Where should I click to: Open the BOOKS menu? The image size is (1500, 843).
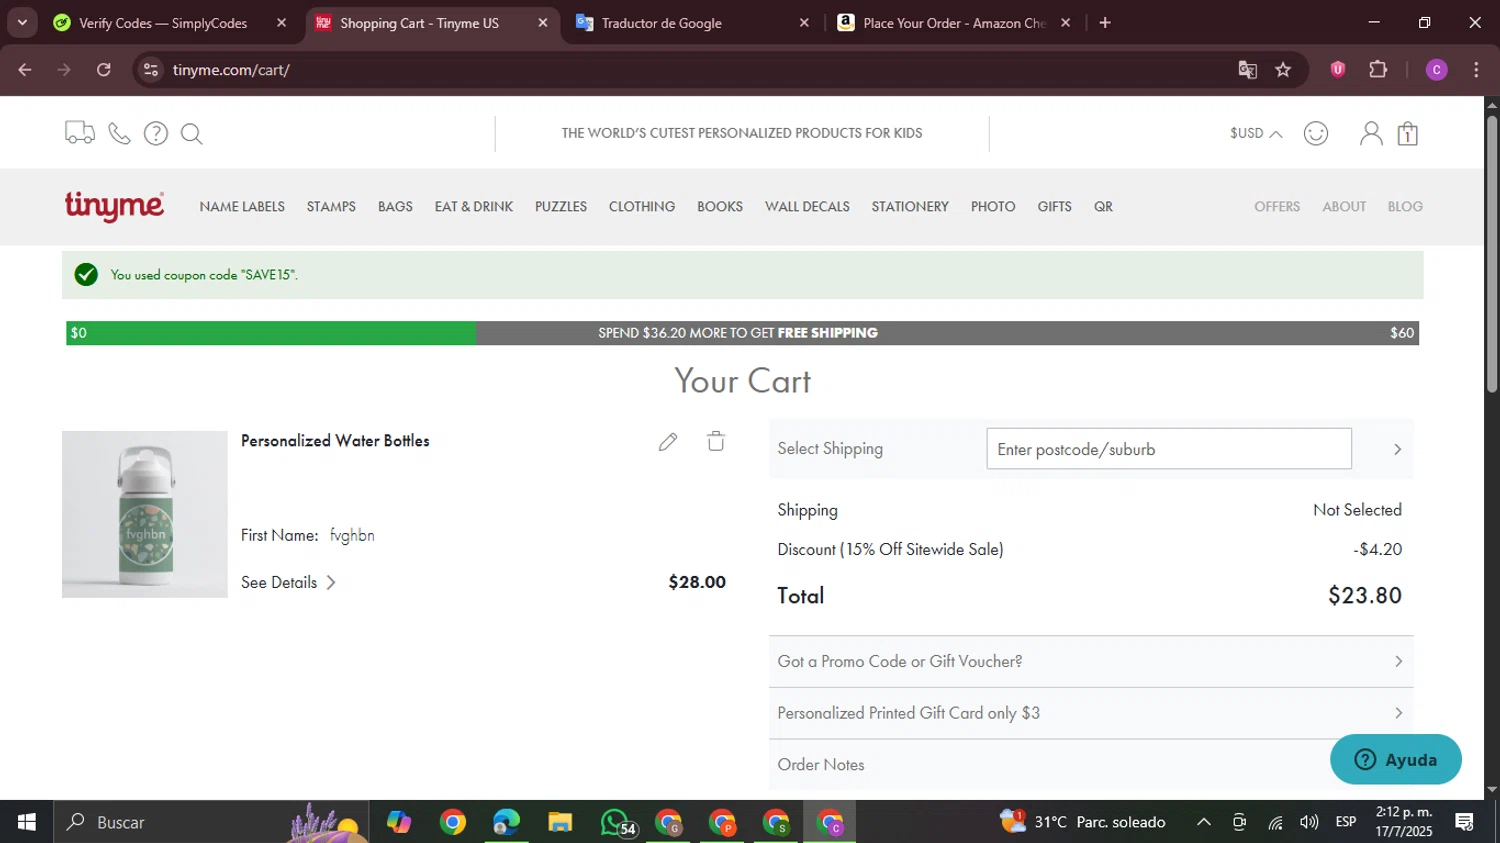720,206
